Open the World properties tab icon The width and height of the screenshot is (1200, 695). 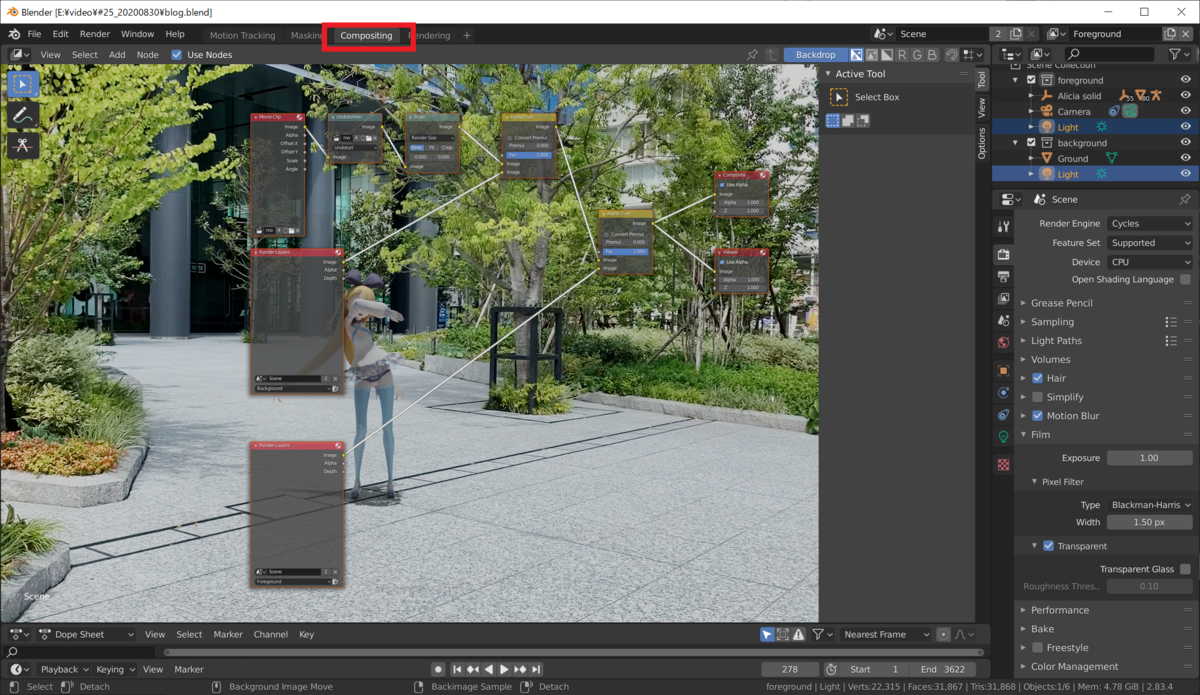(x=1003, y=342)
